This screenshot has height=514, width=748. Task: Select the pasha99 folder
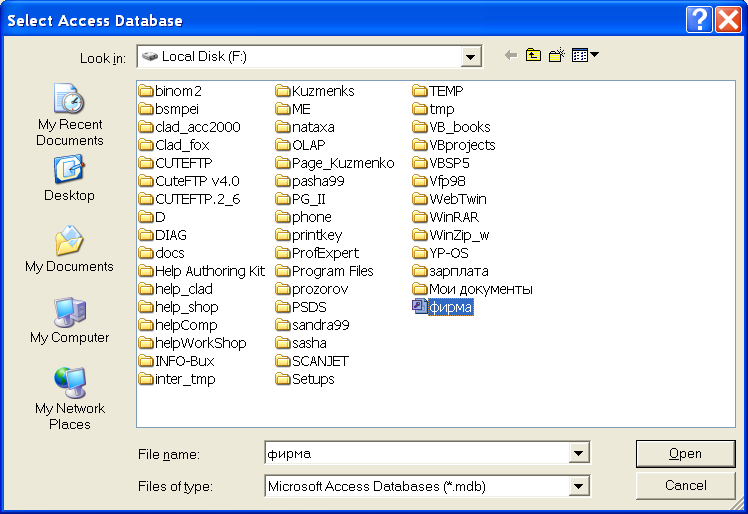click(310, 181)
